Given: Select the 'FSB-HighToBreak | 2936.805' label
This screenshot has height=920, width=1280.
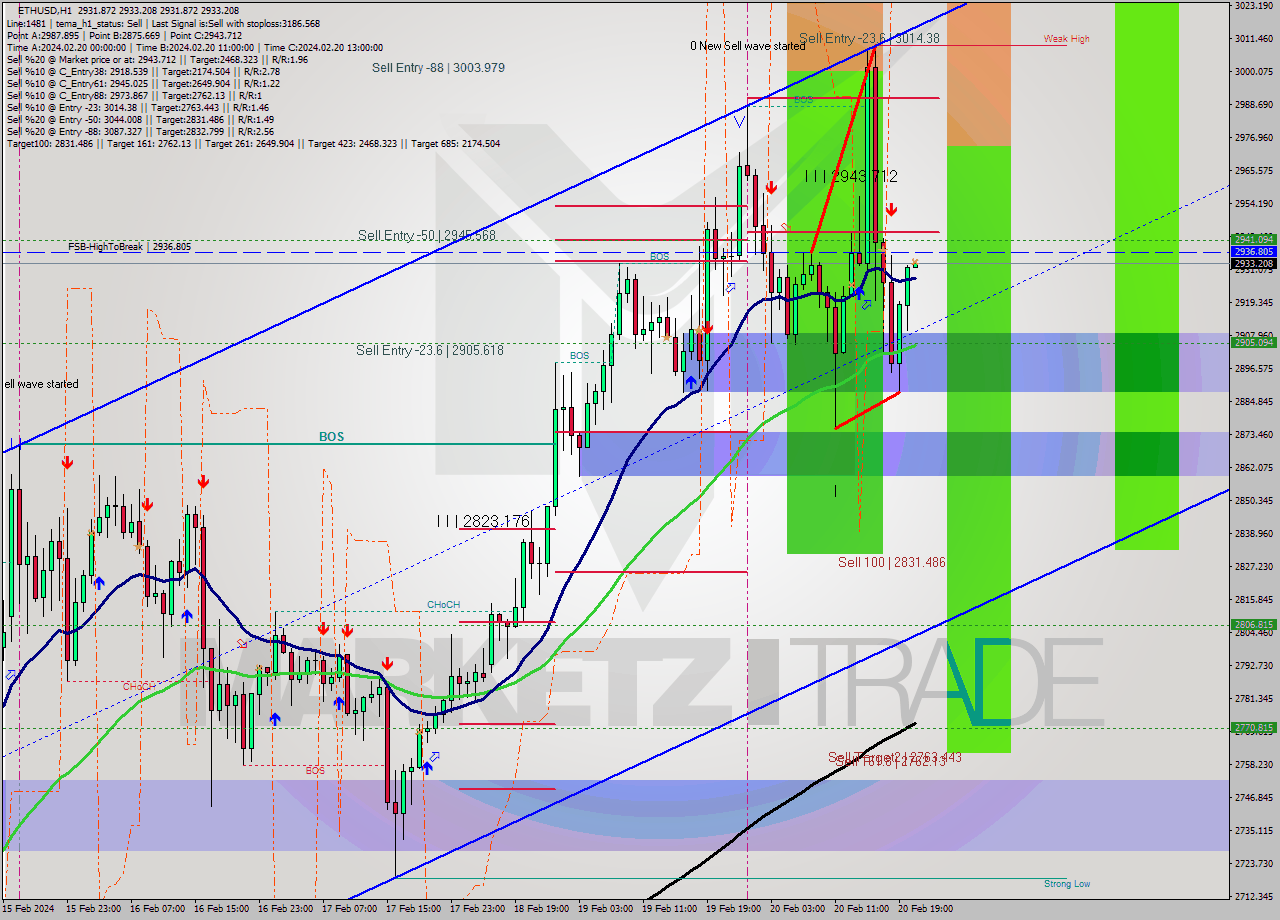Looking at the screenshot, I should 129,246.
